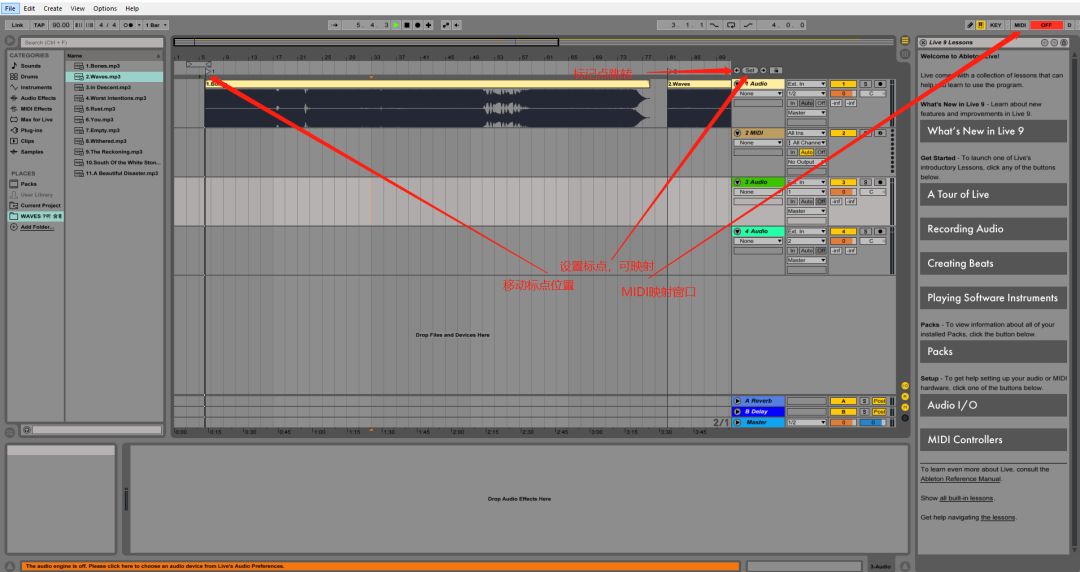Open the Options menu
1080x572 pixels.
click(105, 8)
